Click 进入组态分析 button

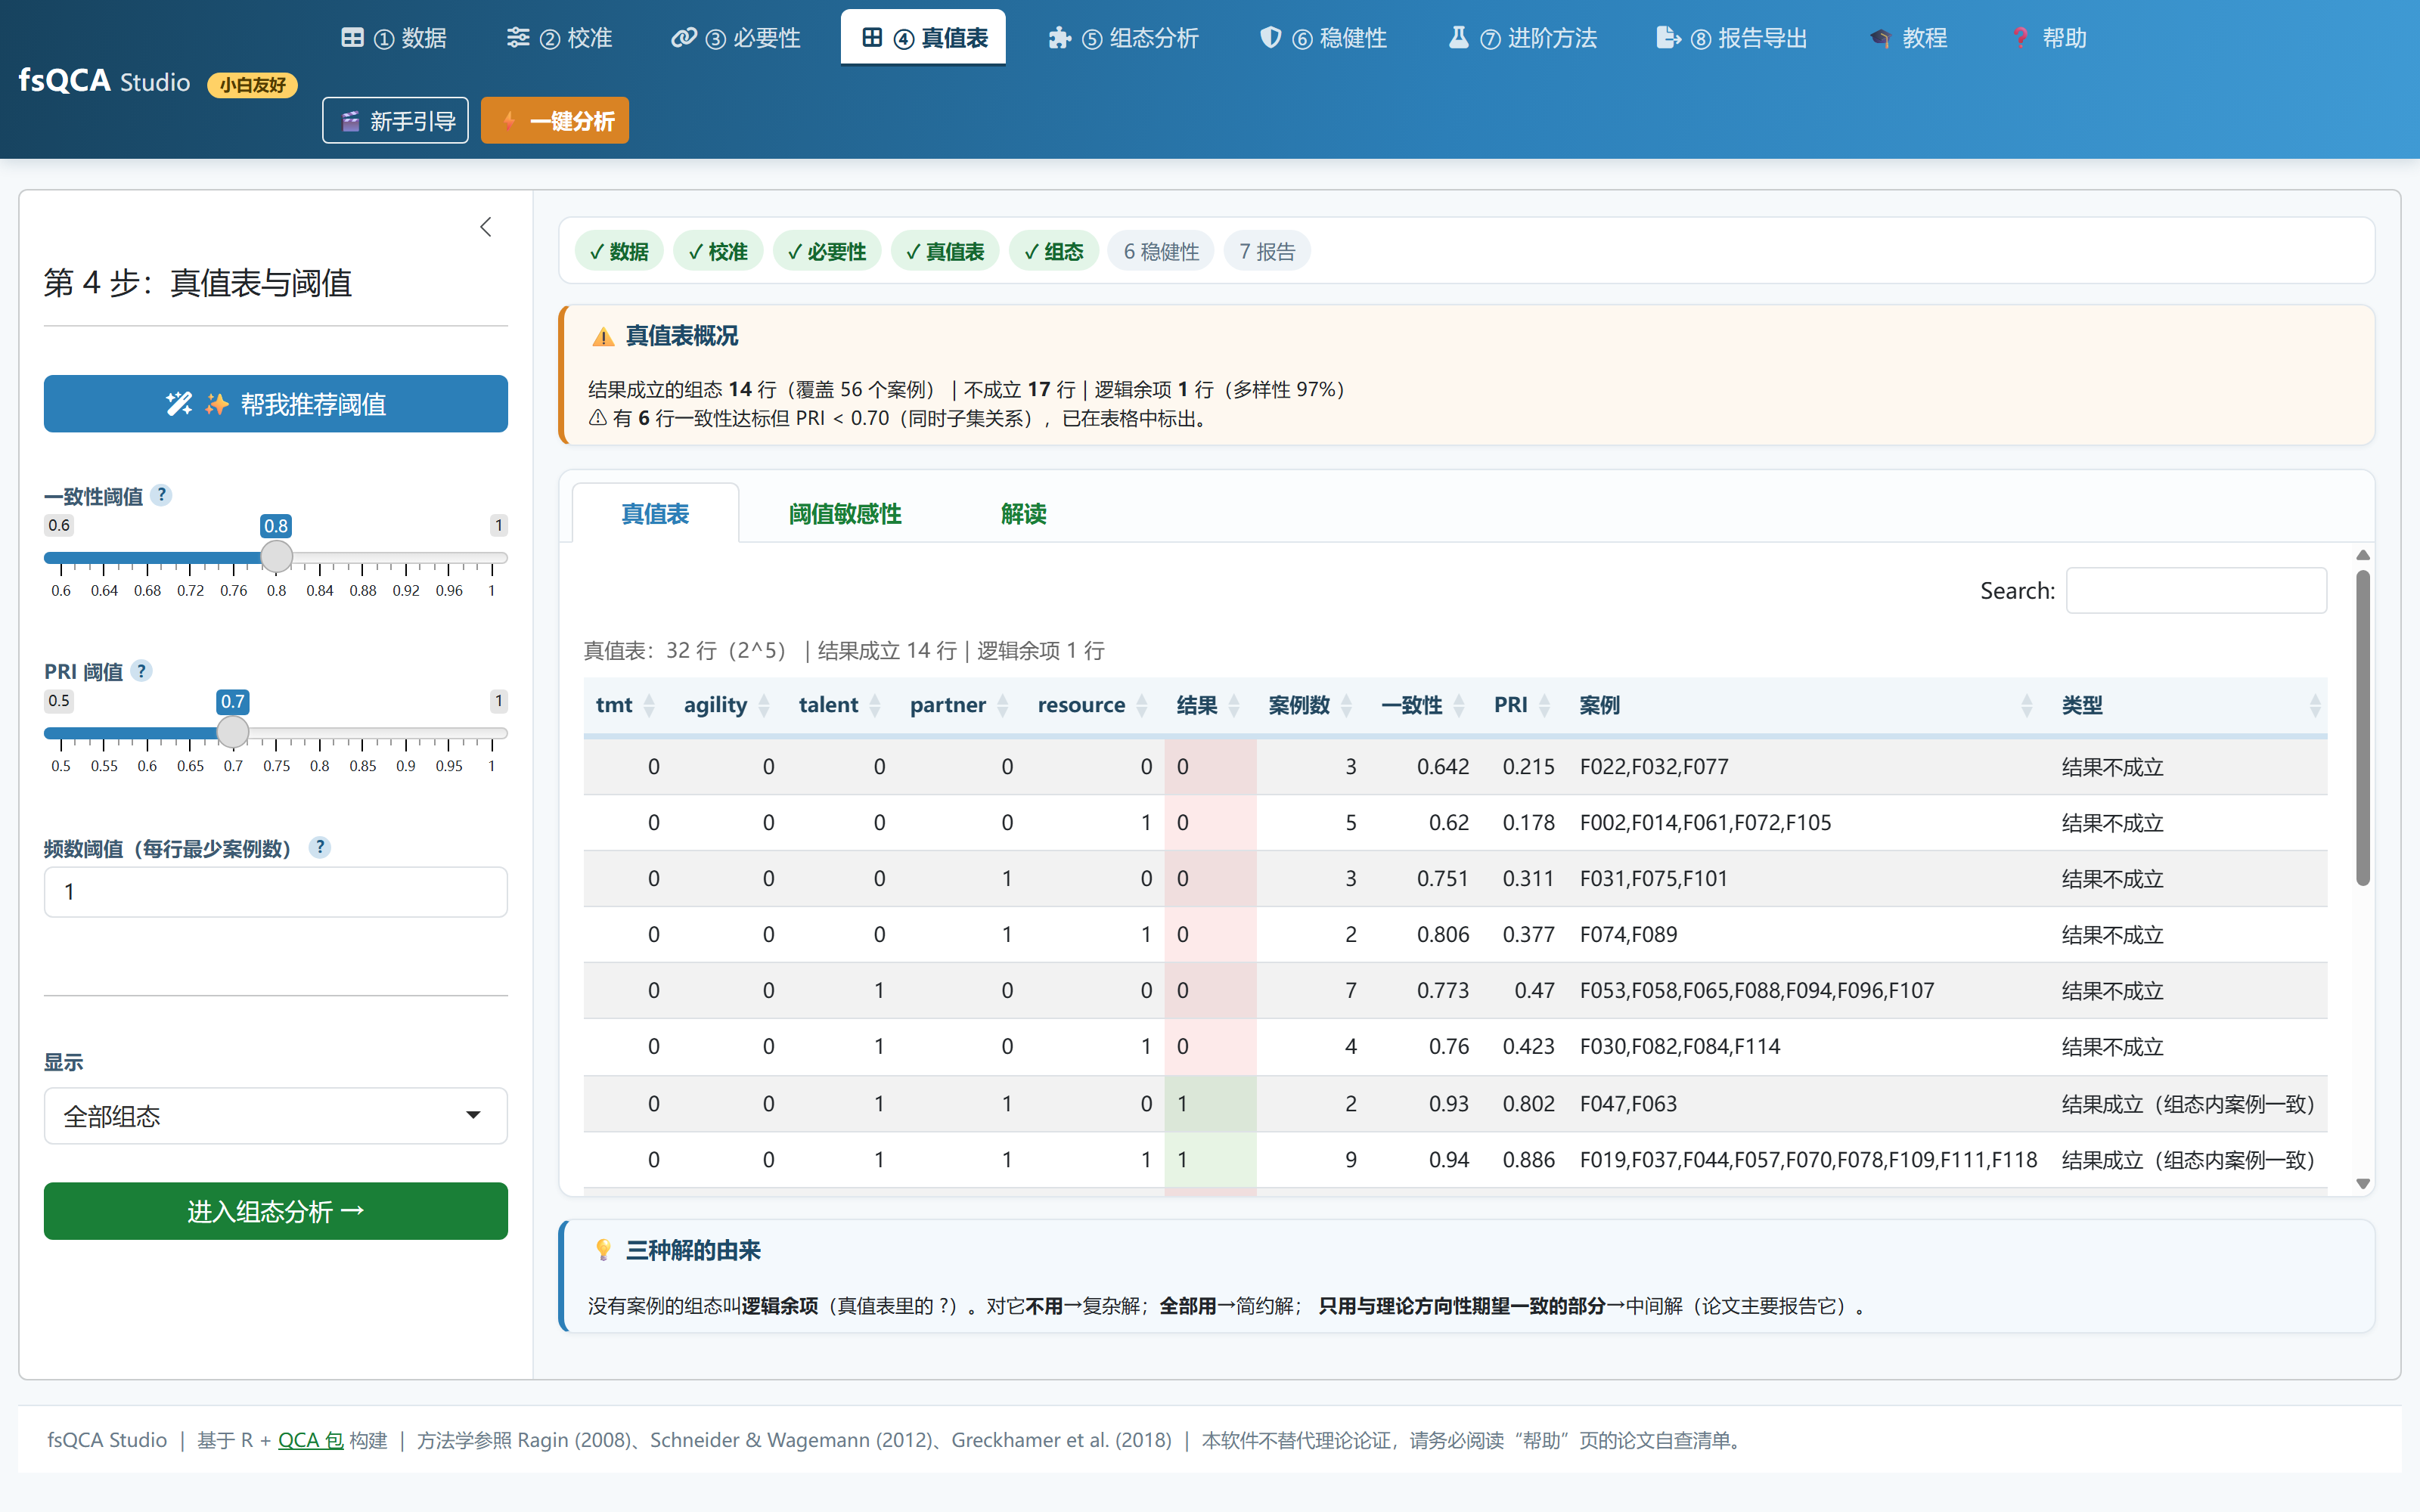pyautogui.click(x=275, y=1211)
